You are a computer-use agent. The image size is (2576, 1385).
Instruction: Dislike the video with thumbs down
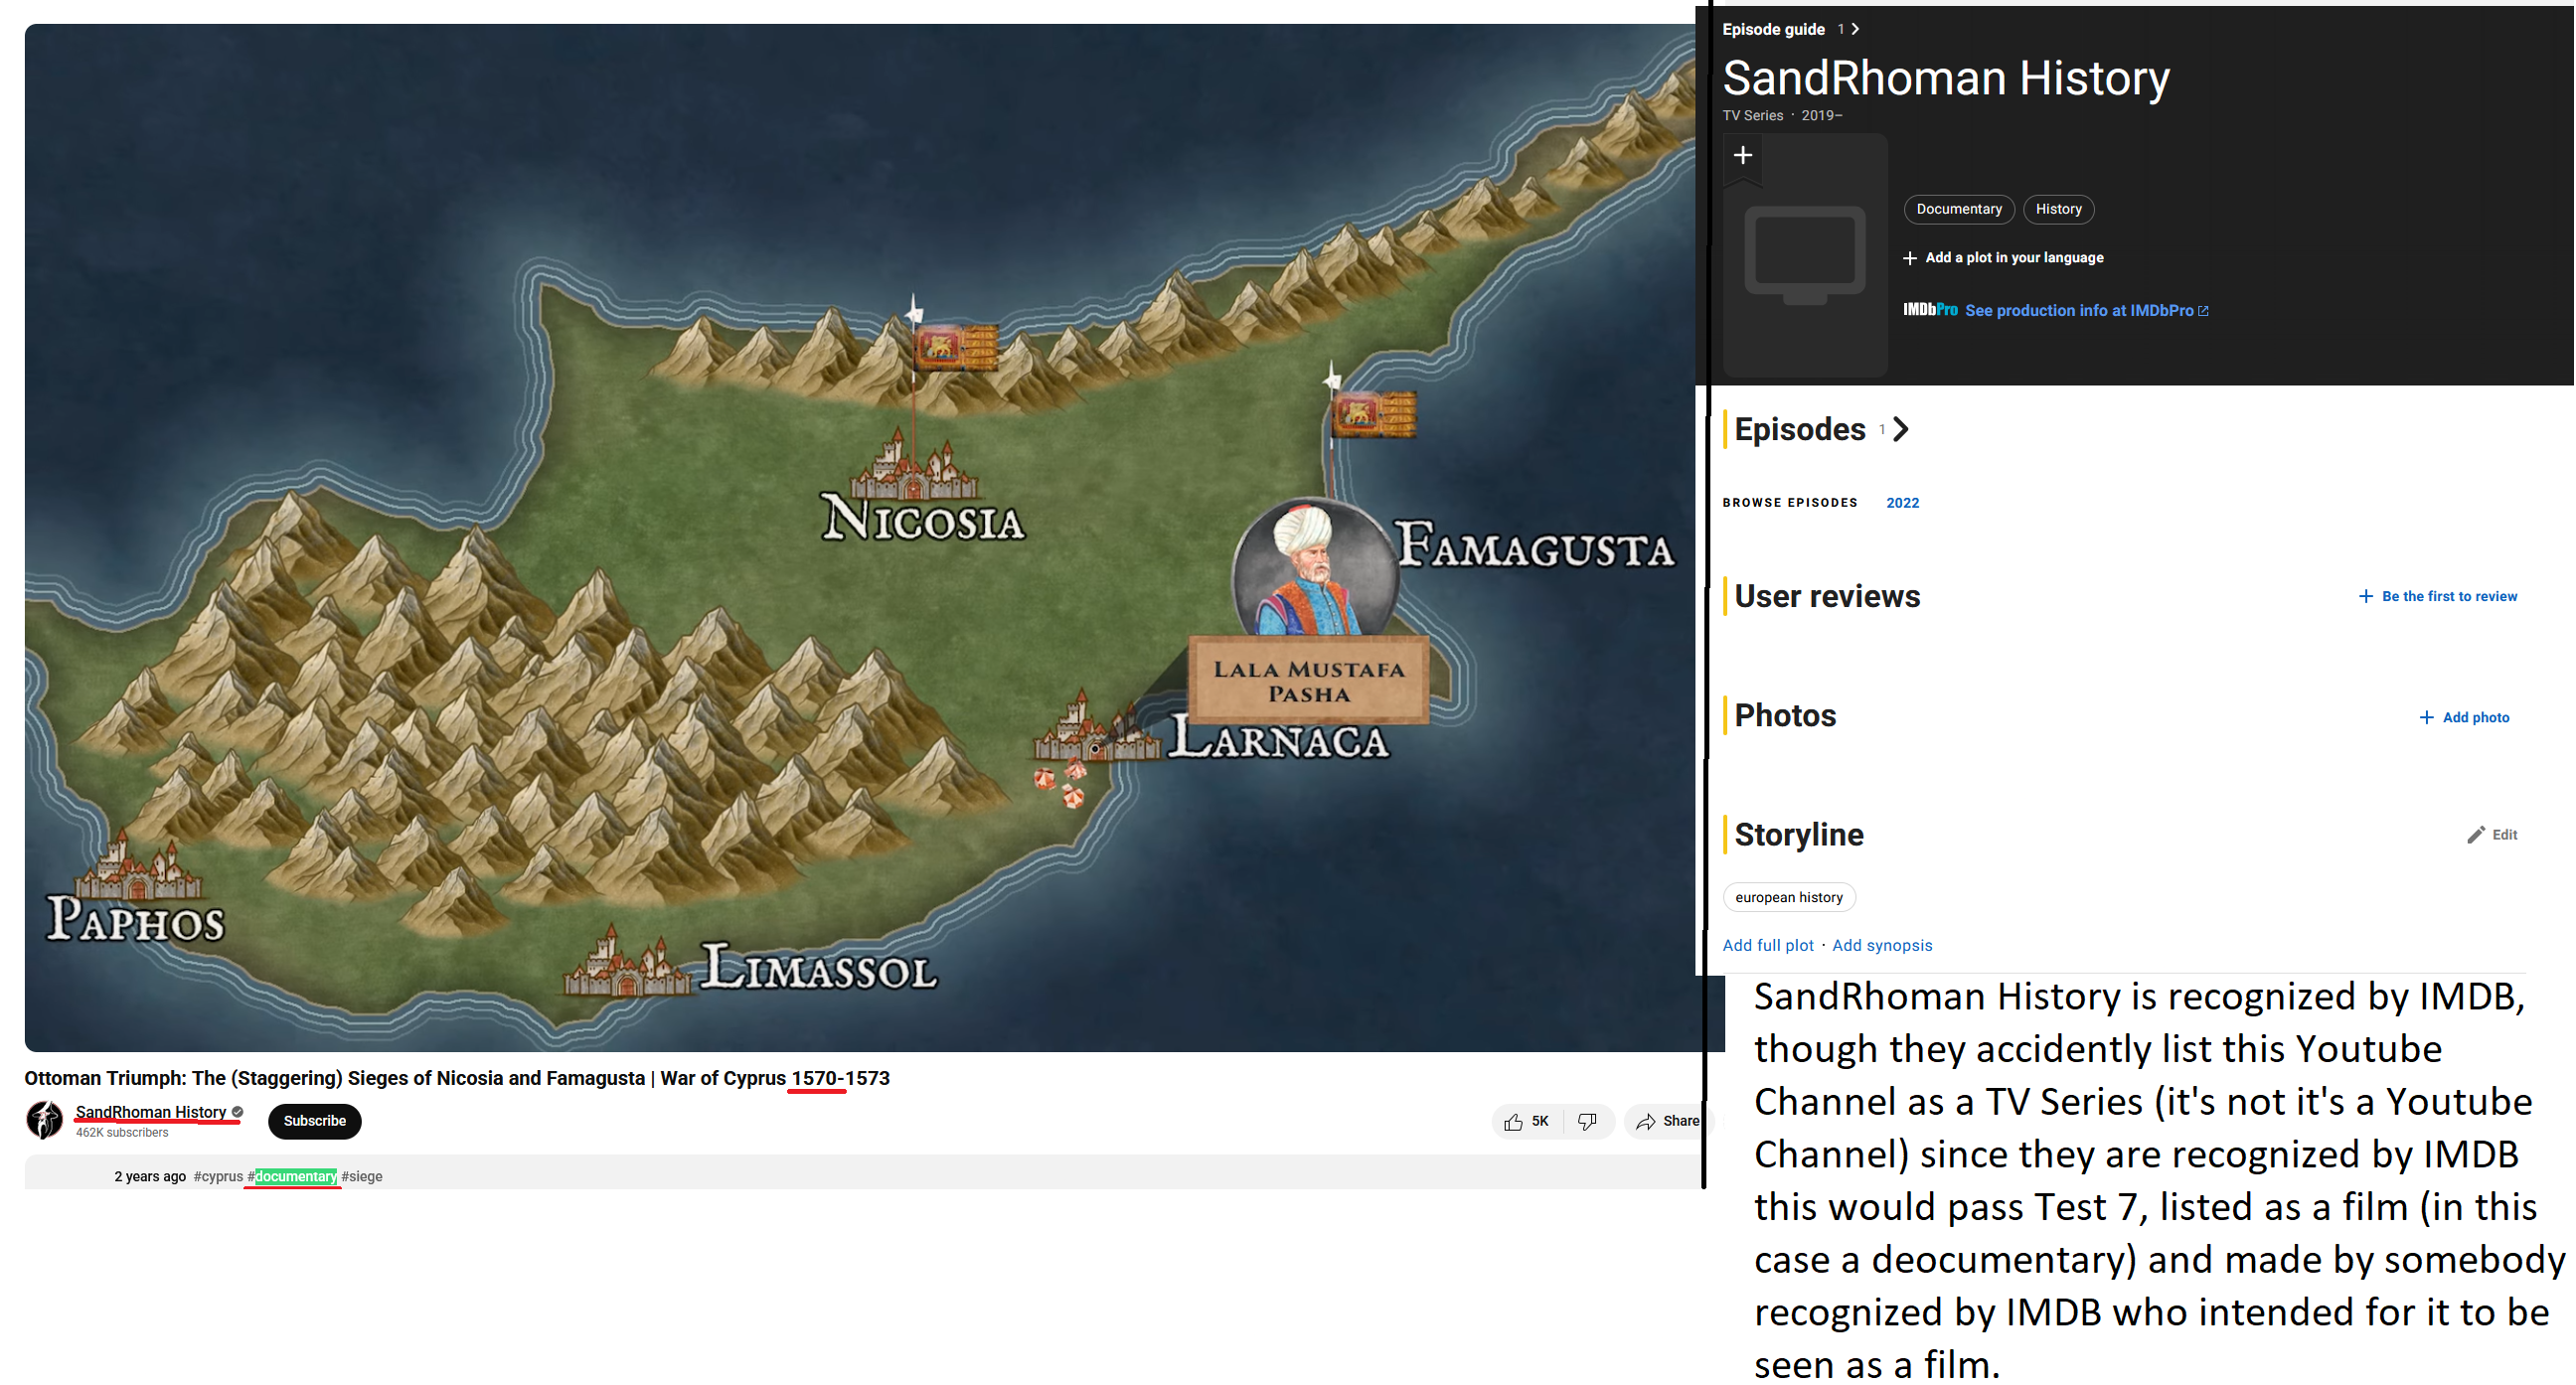coord(1587,1122)
